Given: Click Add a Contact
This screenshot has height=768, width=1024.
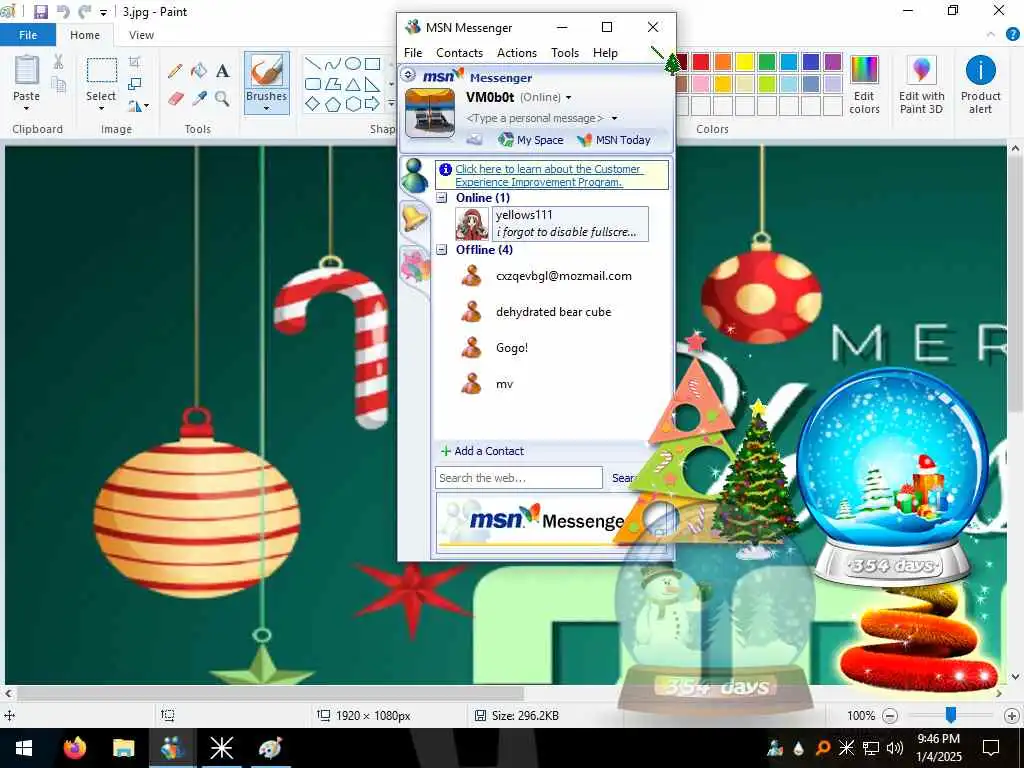Looking at the screenshot, I should click(x=482, y=451).
